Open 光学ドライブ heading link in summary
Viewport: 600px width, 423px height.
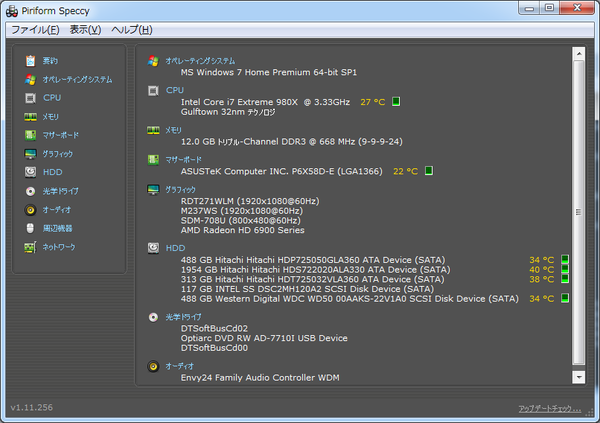pyautogui.click(x=183, y=317)
